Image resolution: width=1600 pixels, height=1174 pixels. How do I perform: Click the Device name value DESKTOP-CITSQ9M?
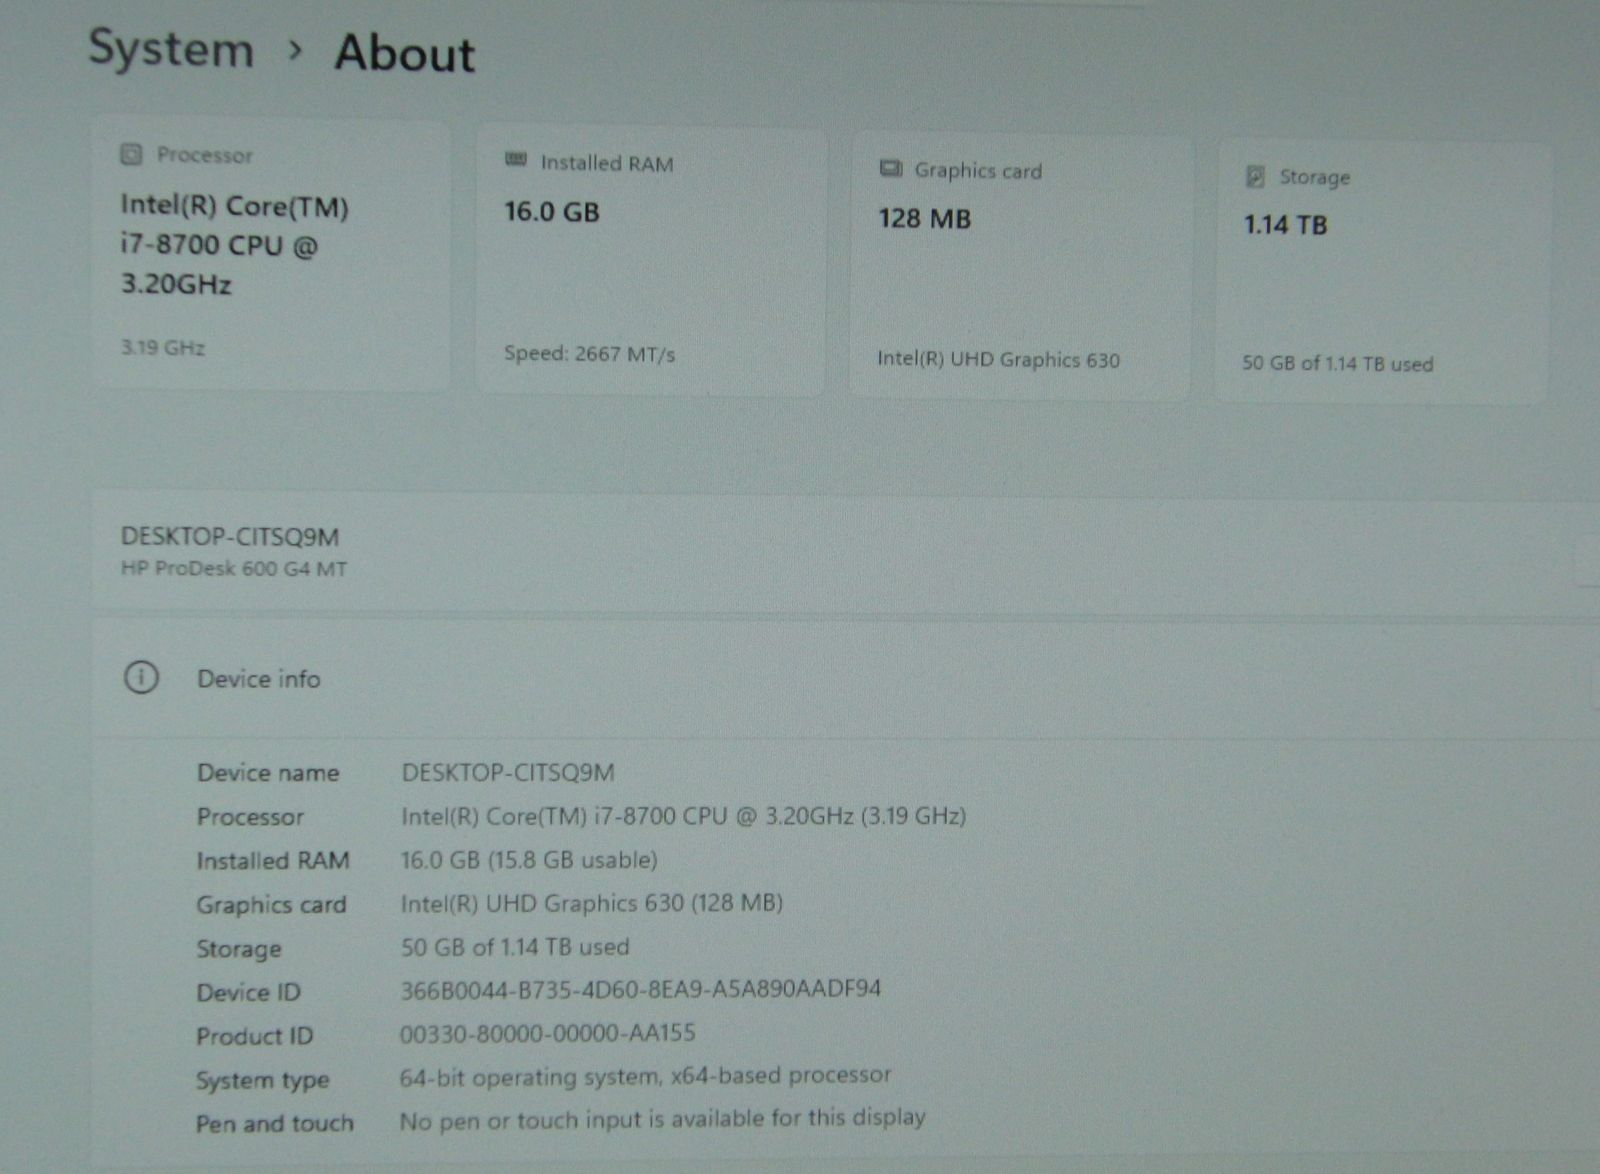(508, 772)
